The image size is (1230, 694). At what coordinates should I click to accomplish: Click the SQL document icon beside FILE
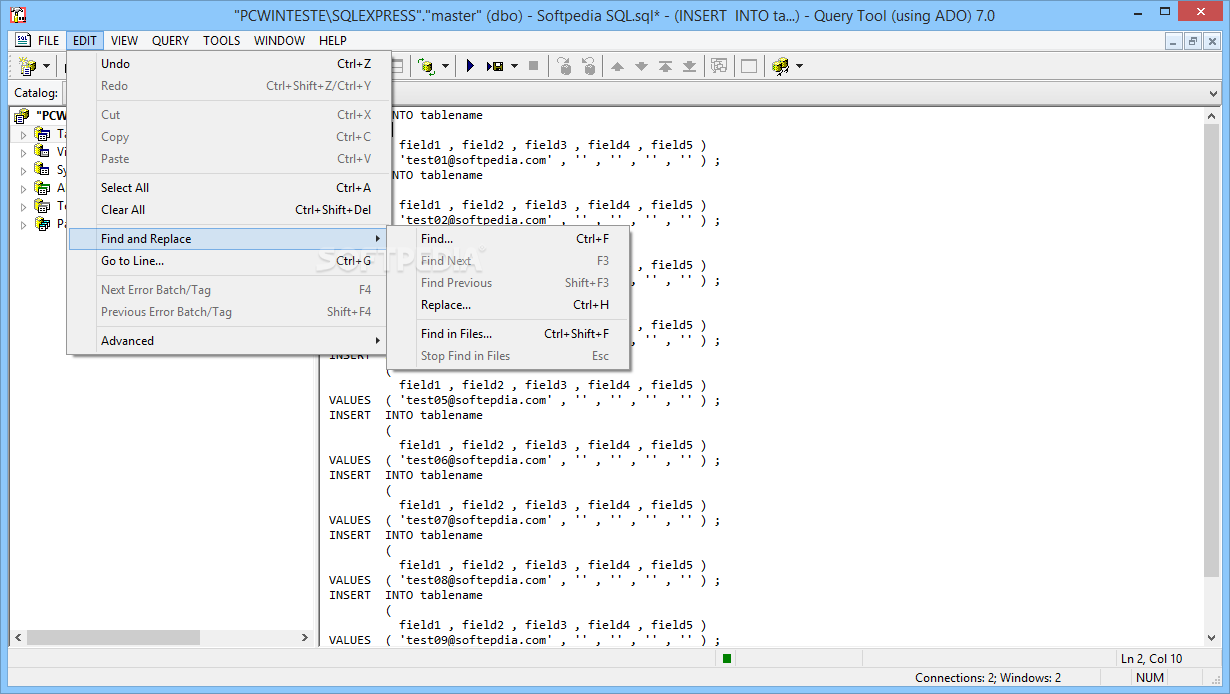point(22,40)
